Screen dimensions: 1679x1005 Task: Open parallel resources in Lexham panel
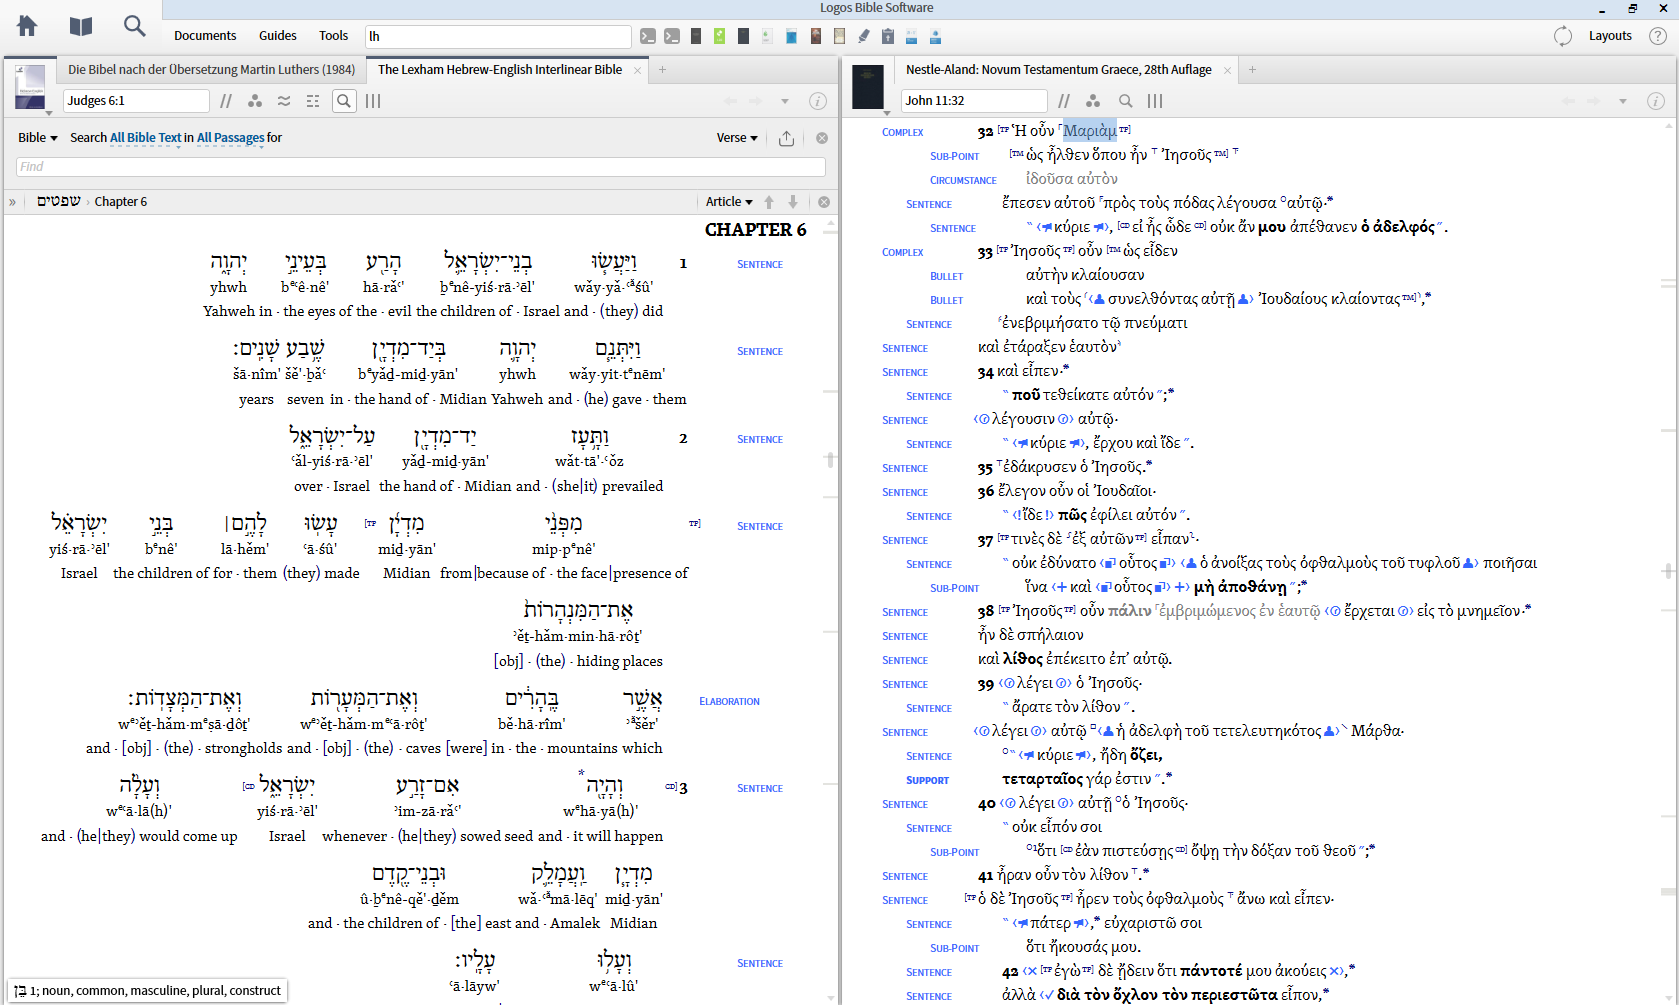(x=226, y=101)
